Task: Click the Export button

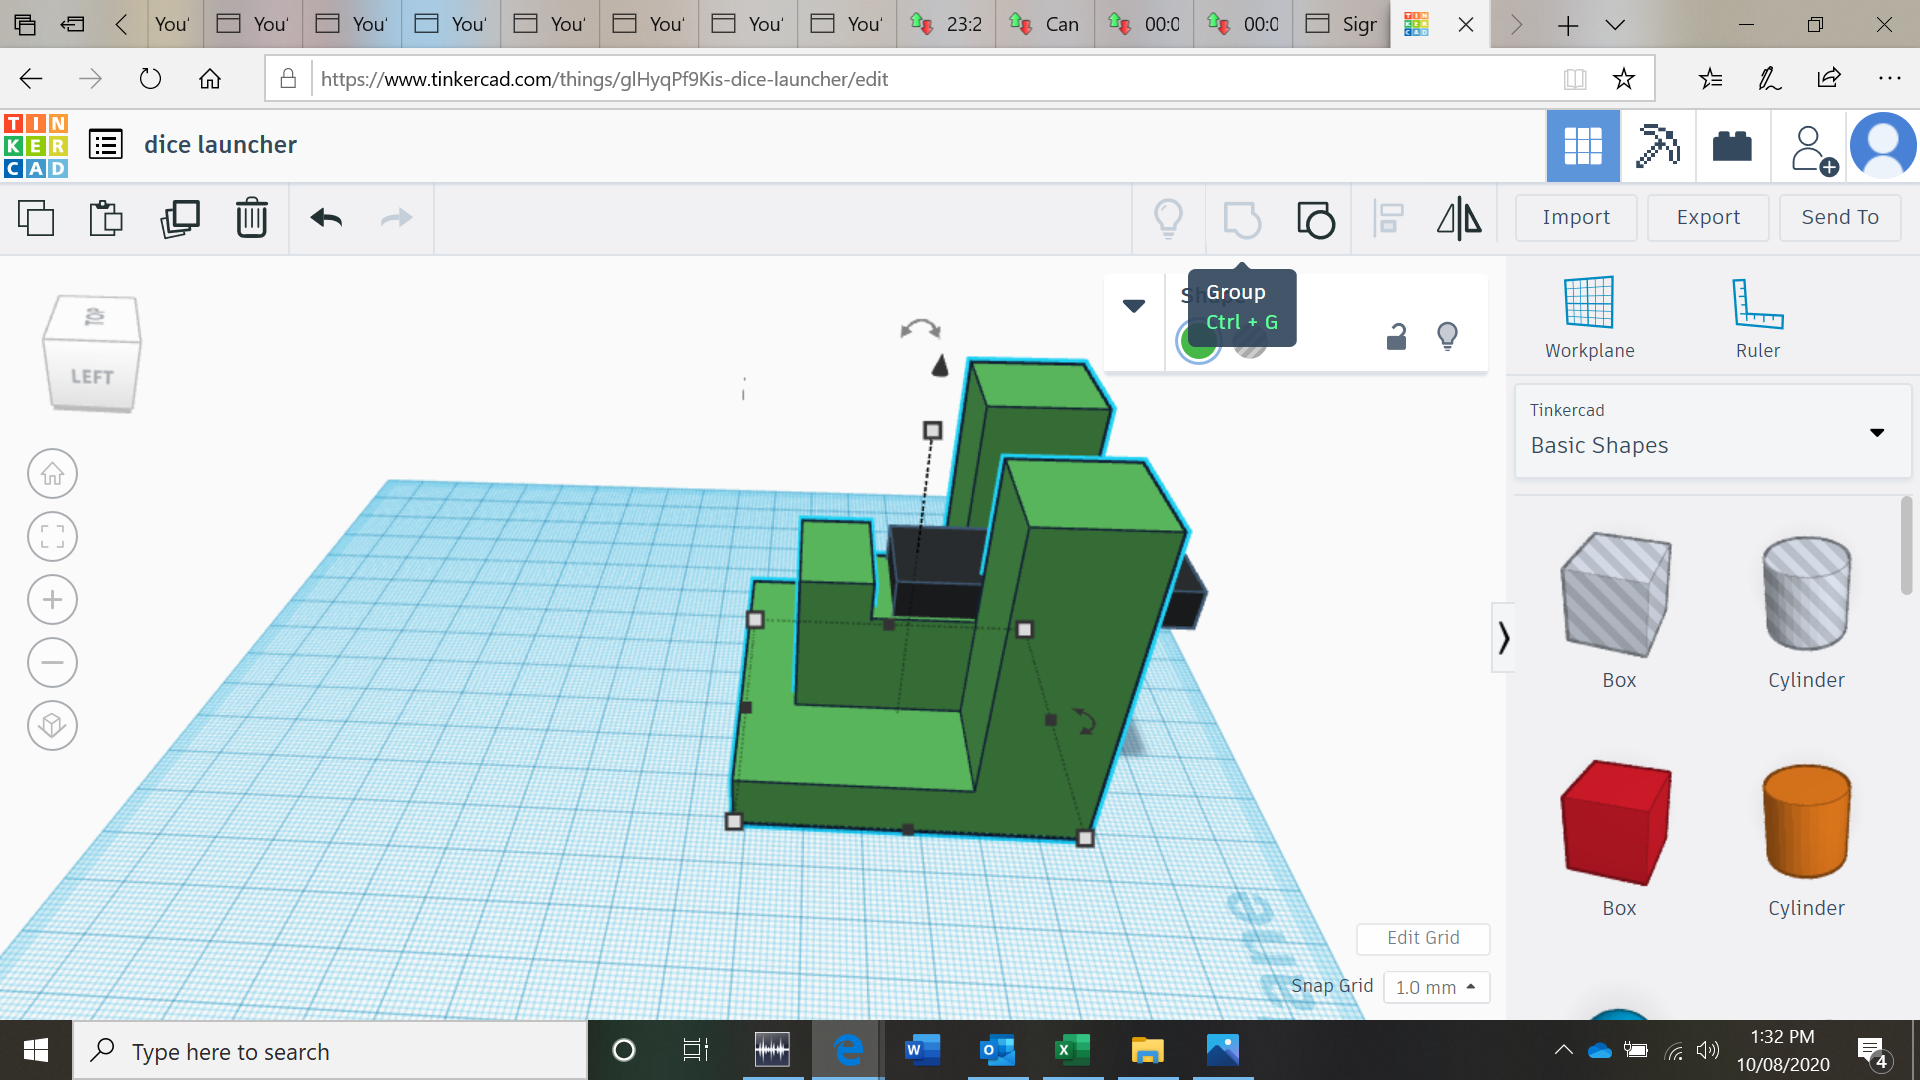Action: 1708,217
